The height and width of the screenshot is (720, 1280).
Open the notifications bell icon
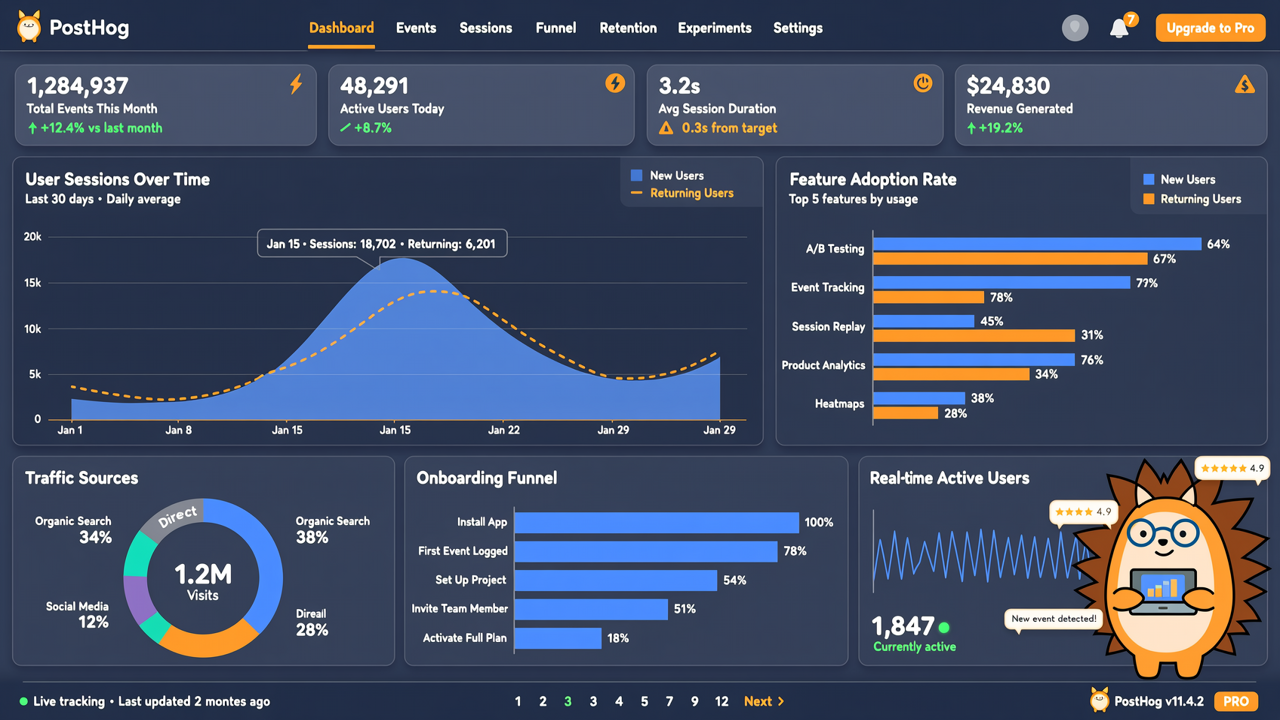pyautogui.click(x=1119, y=28)
